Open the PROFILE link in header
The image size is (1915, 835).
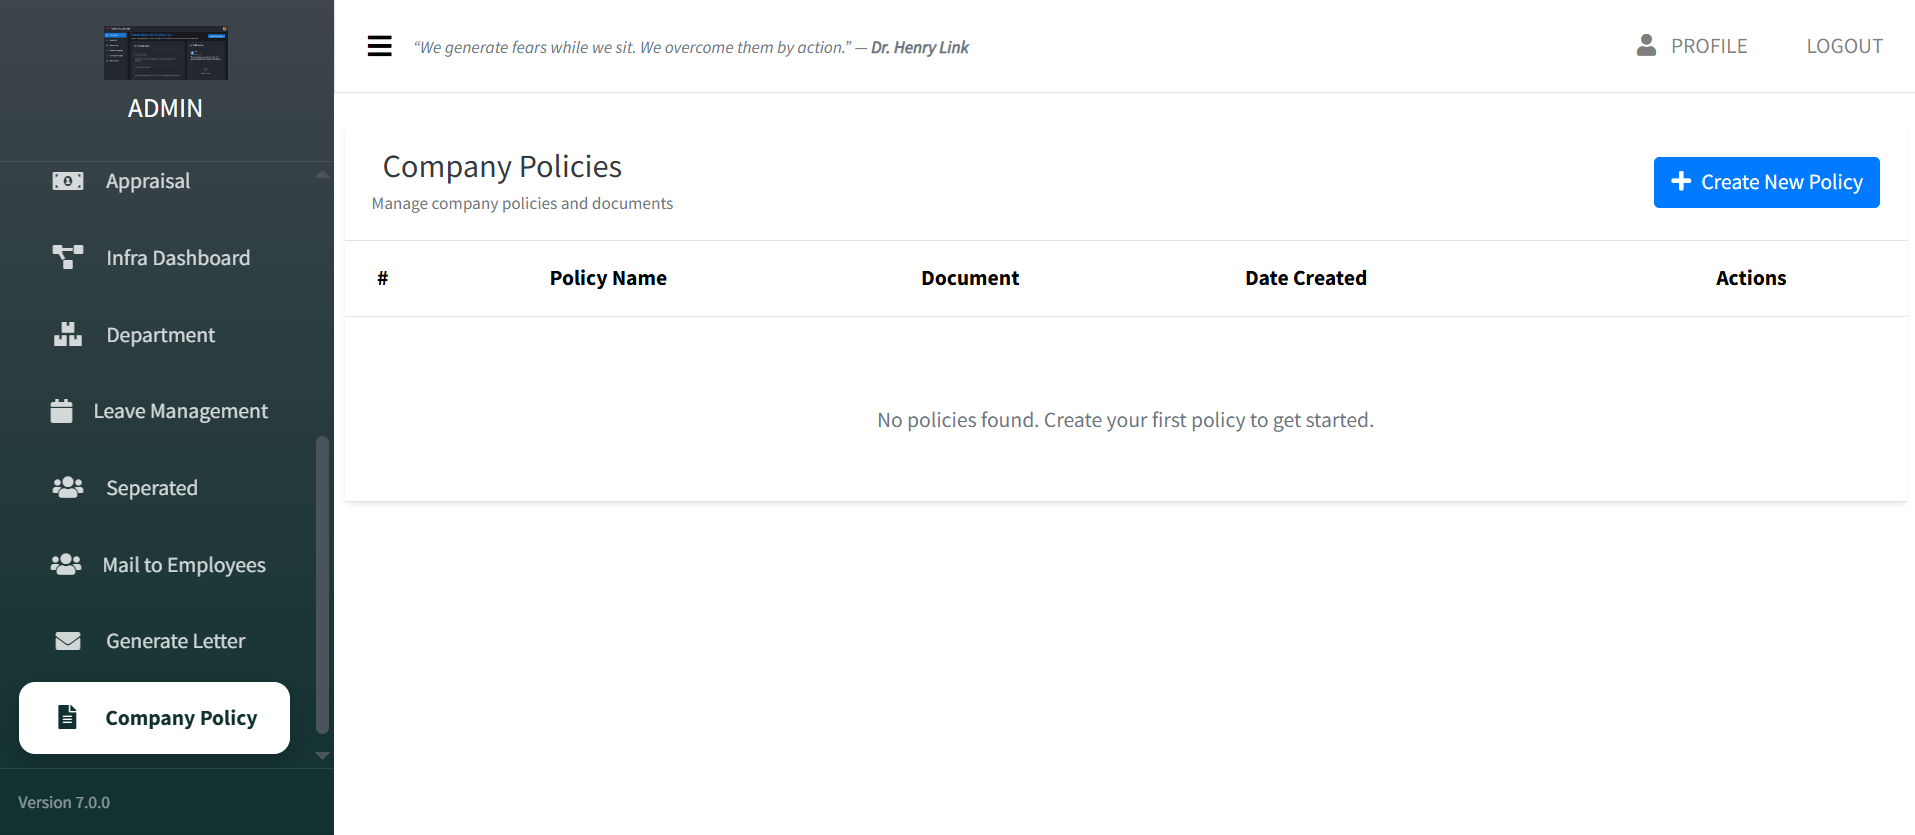pyautogui.click(x=1708, y=46)
